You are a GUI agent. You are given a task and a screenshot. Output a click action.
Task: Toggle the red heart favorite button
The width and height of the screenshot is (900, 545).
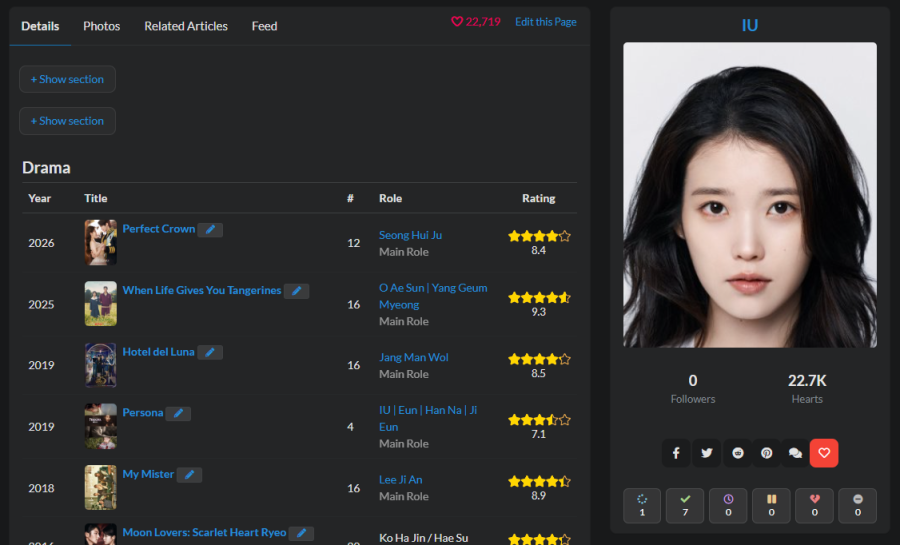point(824,453)
